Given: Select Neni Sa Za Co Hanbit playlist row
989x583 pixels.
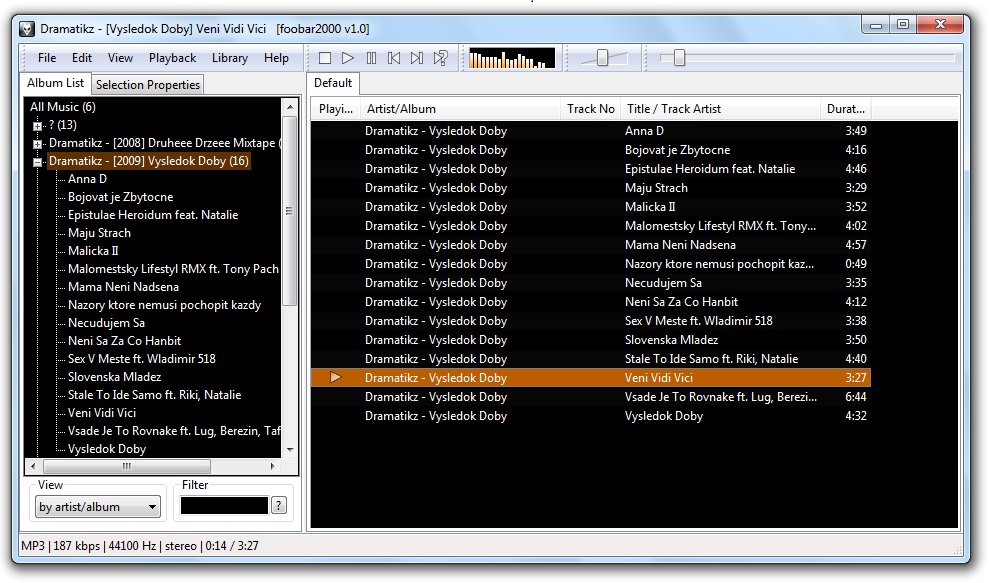Looking at the screenshot, I should click(x=591, y=302).
